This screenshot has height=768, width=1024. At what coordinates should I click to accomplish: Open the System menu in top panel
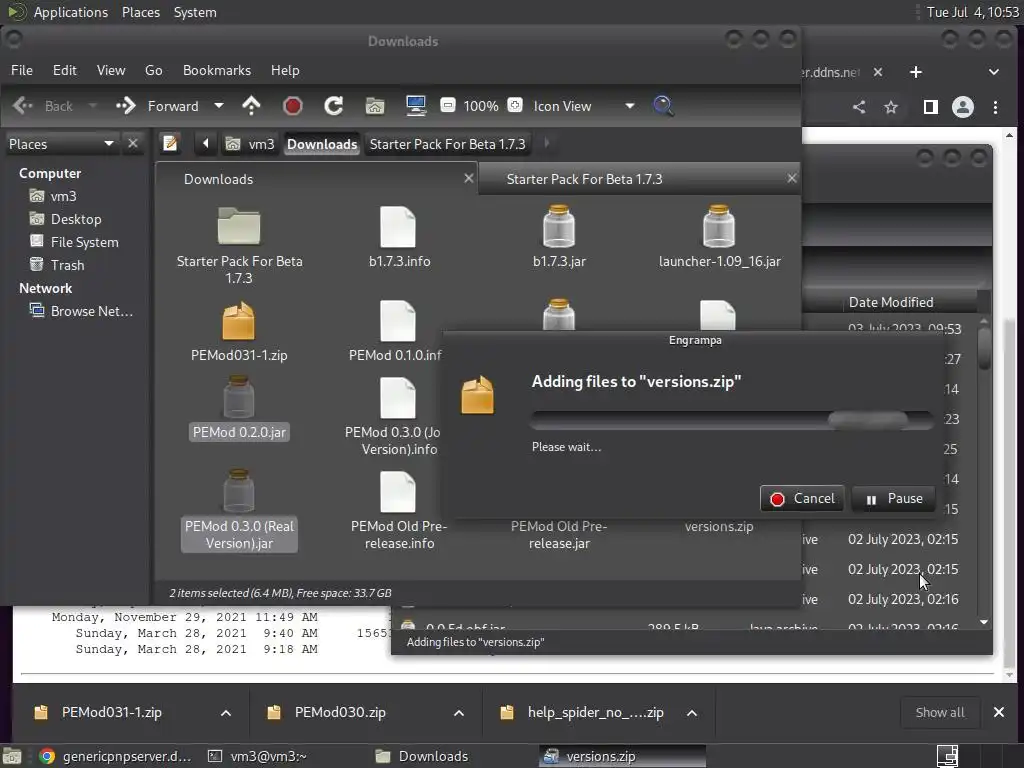(x=195, y=12)
